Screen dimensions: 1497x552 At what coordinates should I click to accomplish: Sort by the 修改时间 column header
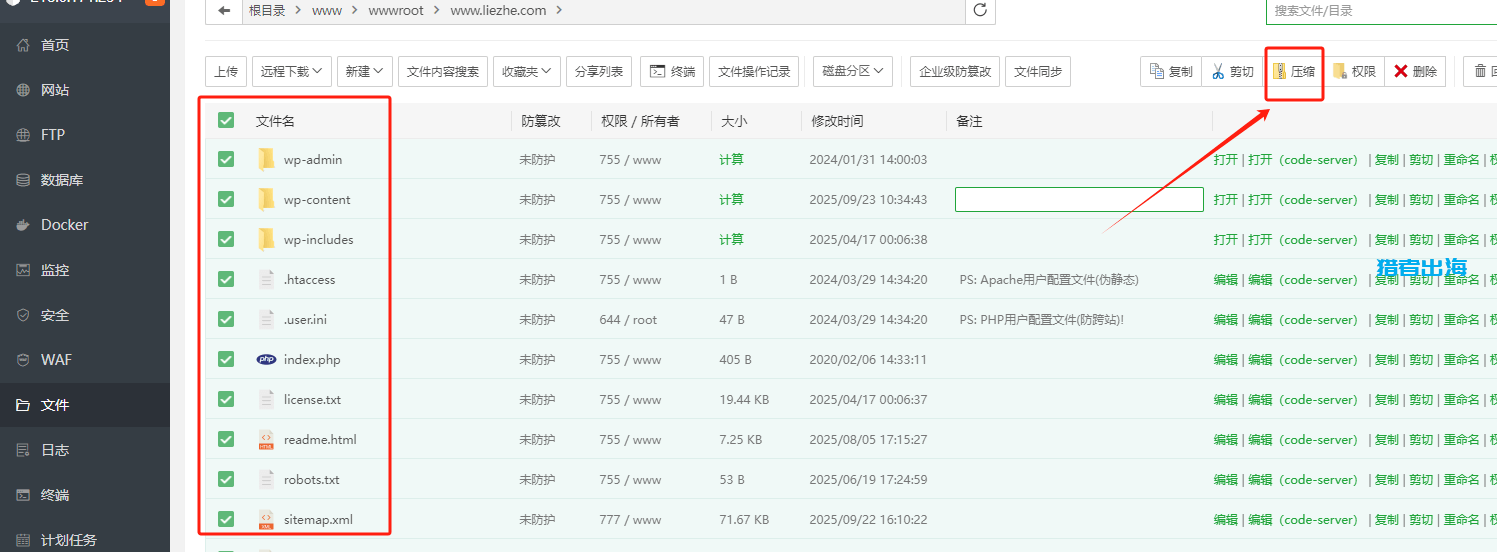tap(837, 121)
